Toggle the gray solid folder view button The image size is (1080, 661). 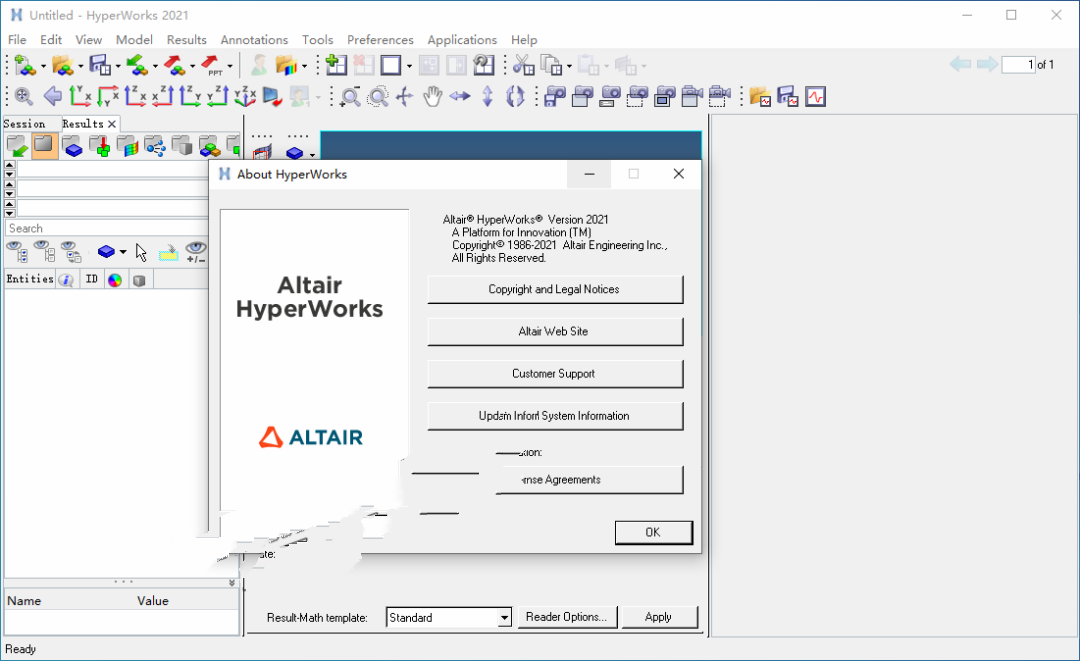tap(183, 146)
